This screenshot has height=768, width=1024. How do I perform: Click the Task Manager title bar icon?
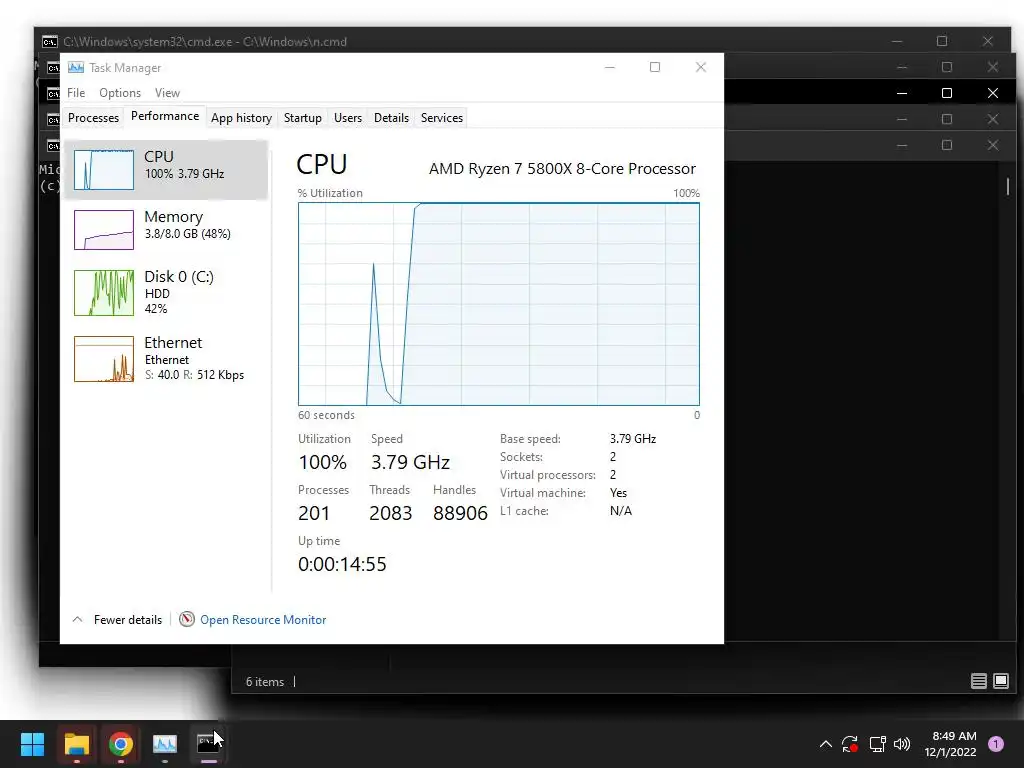pyautogui.click(x=76, y=67)
